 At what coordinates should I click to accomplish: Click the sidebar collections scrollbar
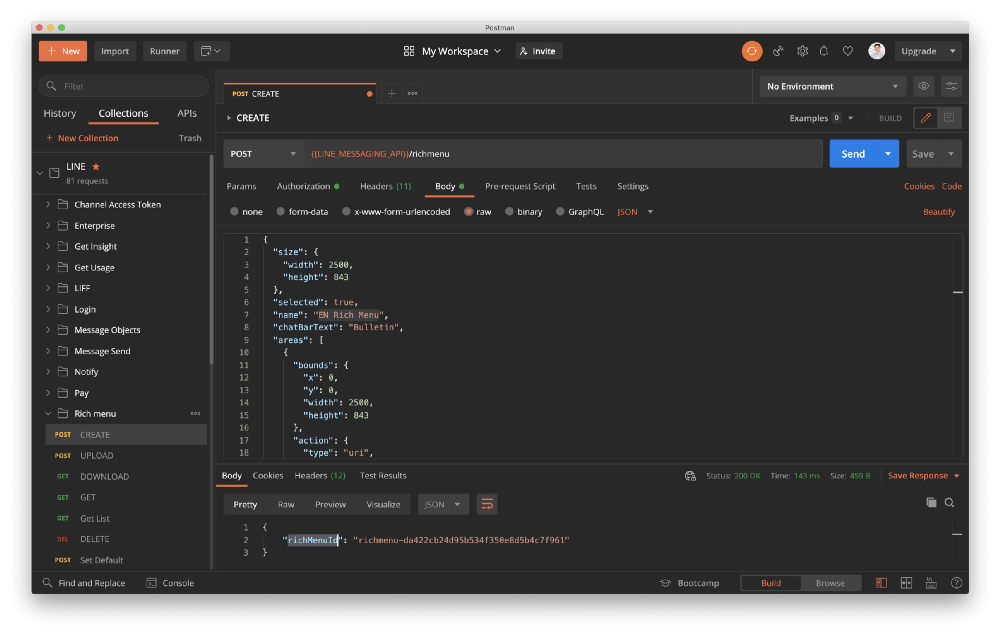pos(211,261)
